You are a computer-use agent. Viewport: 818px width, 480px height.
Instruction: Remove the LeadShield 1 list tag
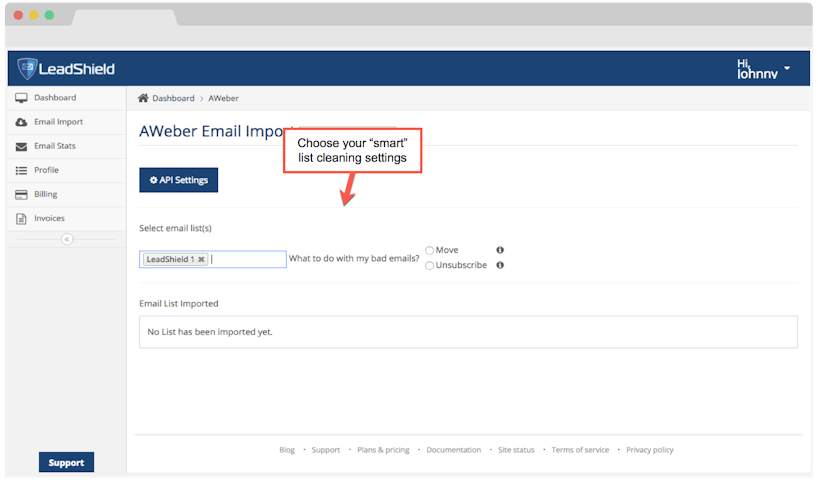click(201, 259)
